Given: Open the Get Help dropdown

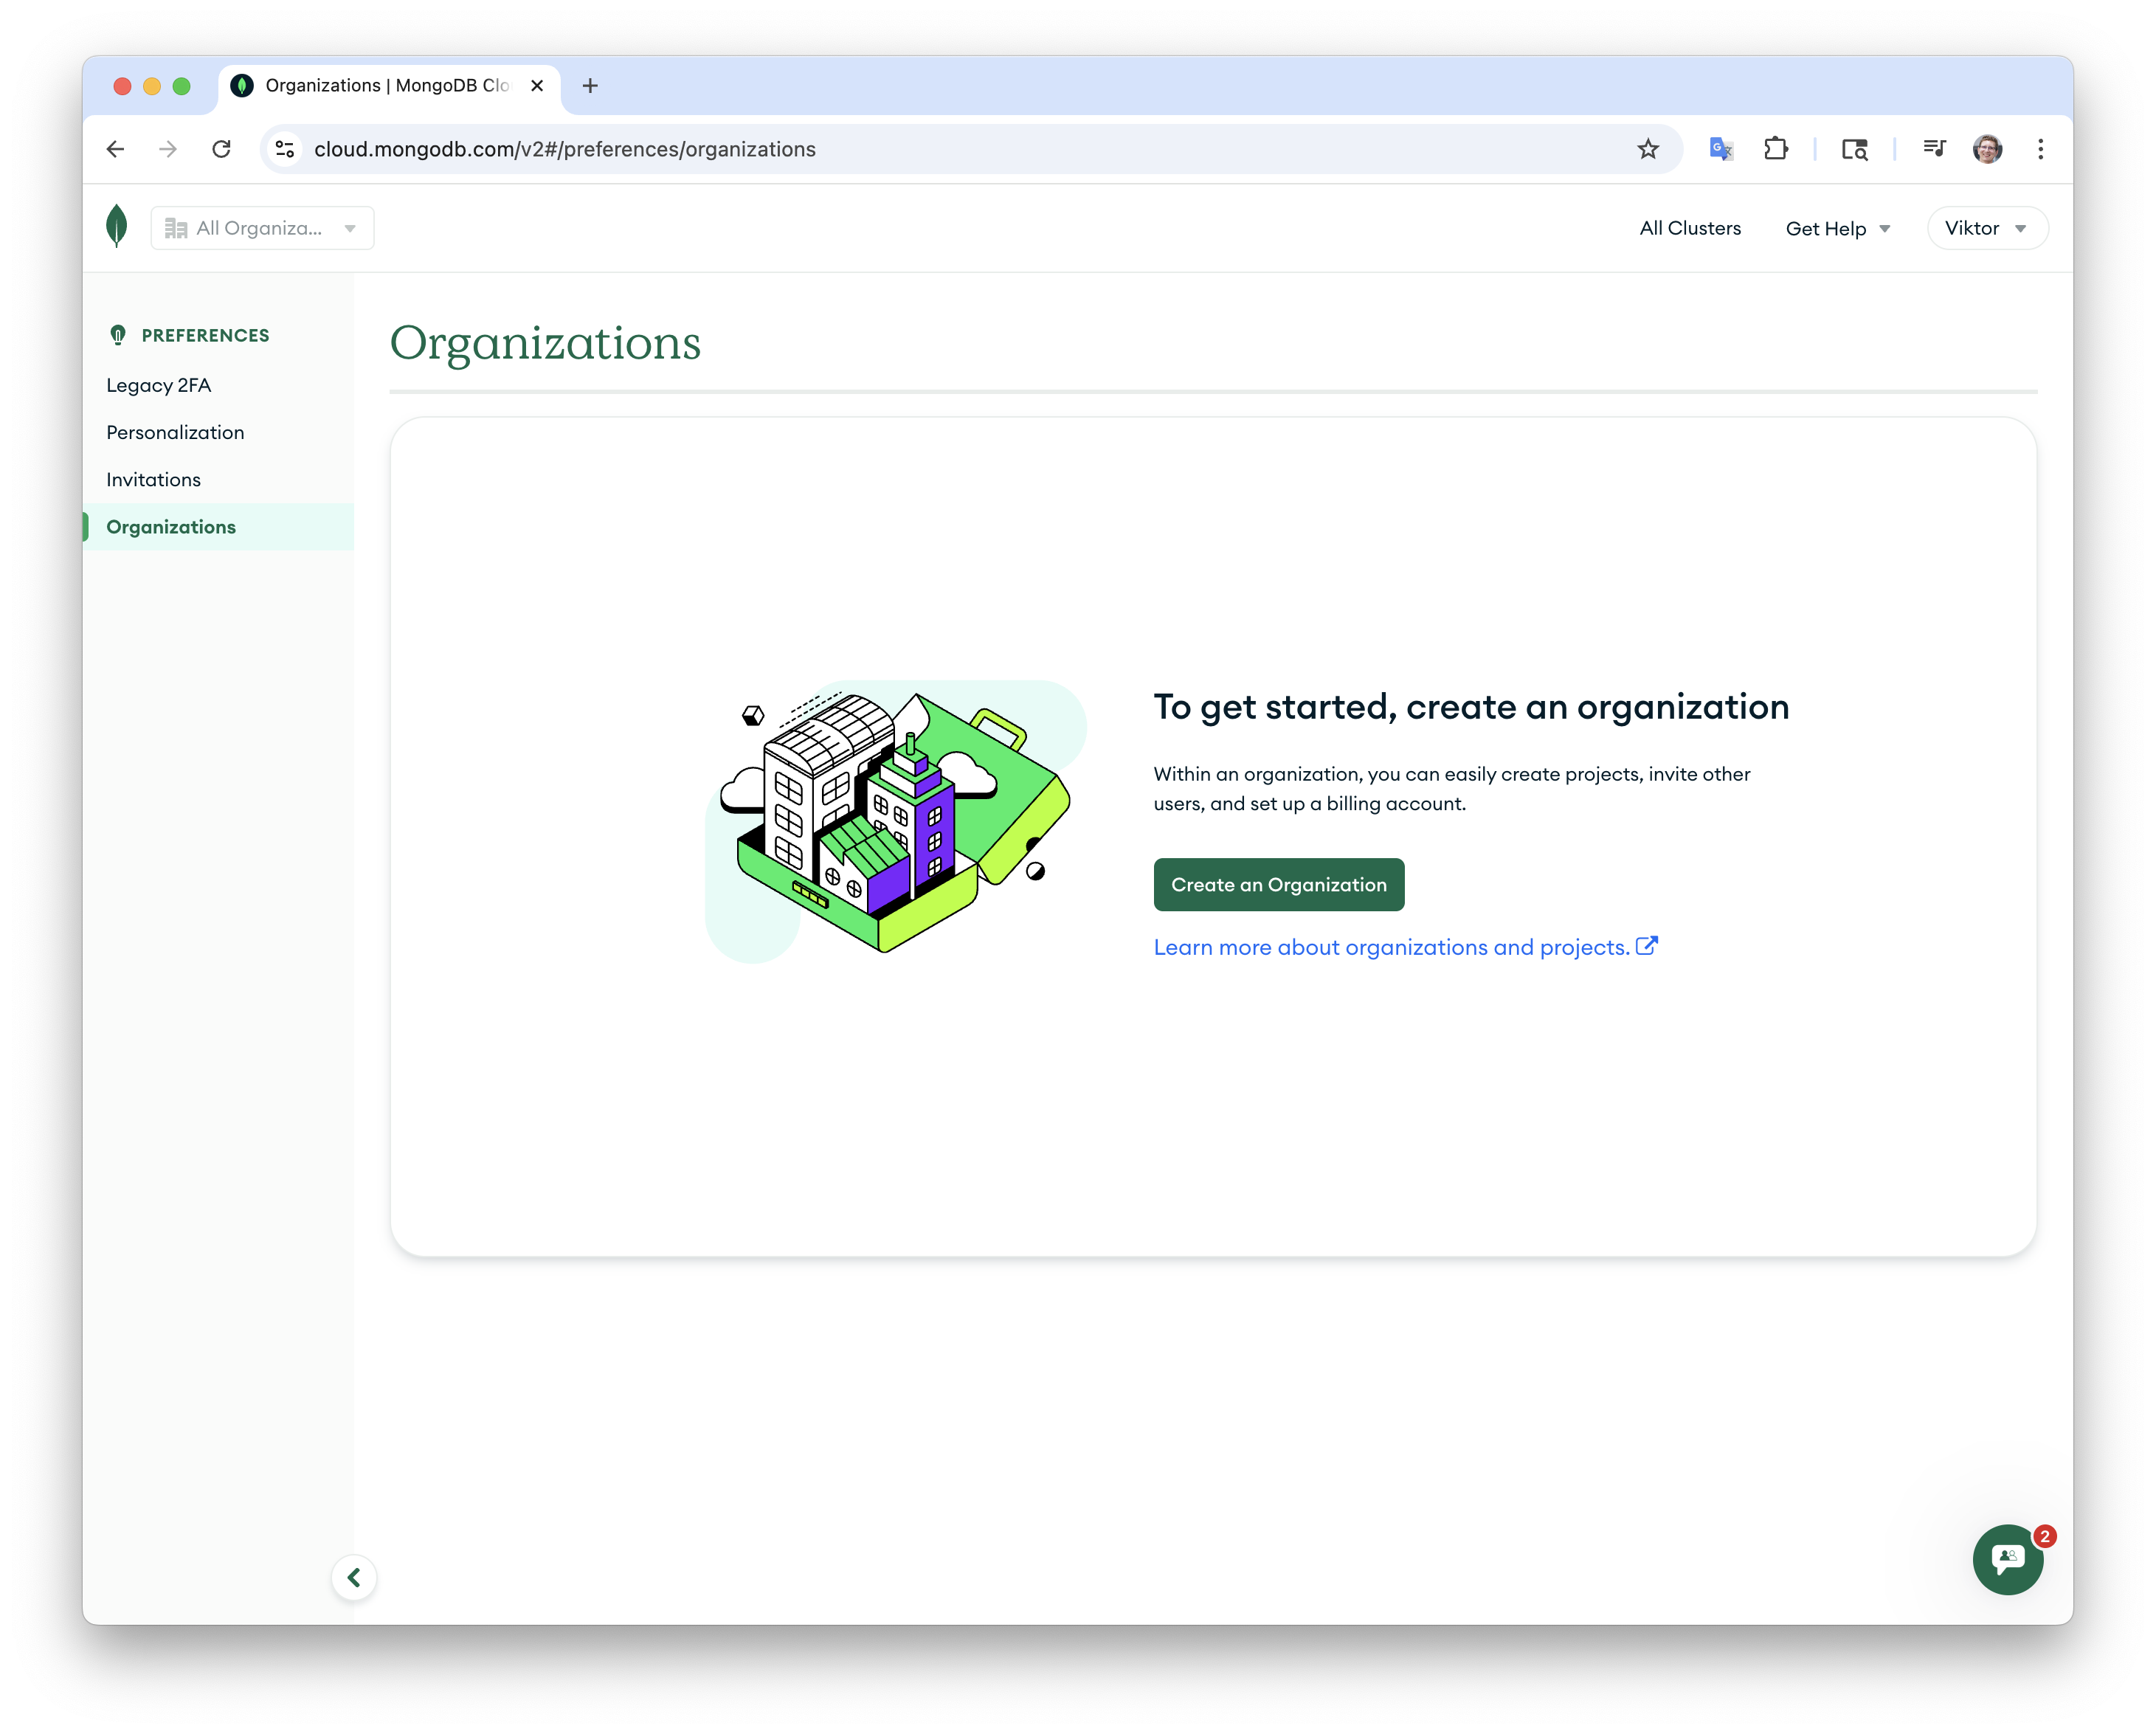Looking at the screenshot, I should click(x=1837, y=229).
